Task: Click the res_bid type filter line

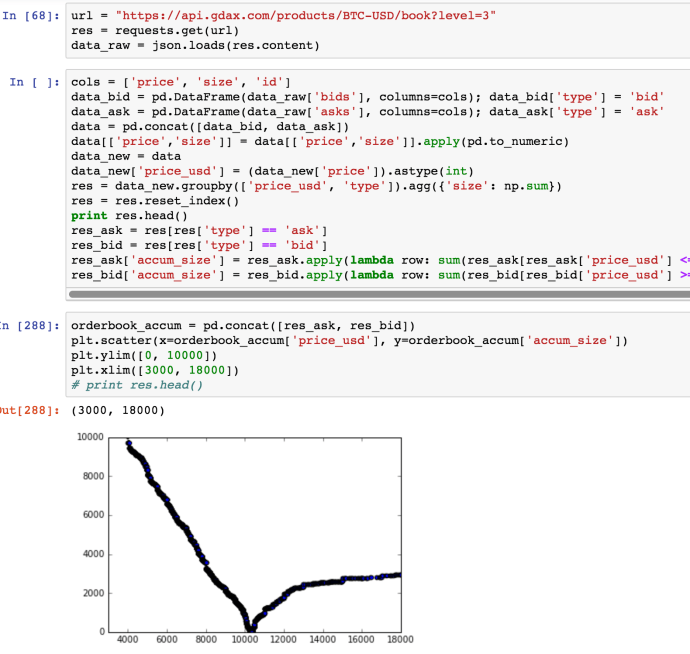Action: point(200,246)
